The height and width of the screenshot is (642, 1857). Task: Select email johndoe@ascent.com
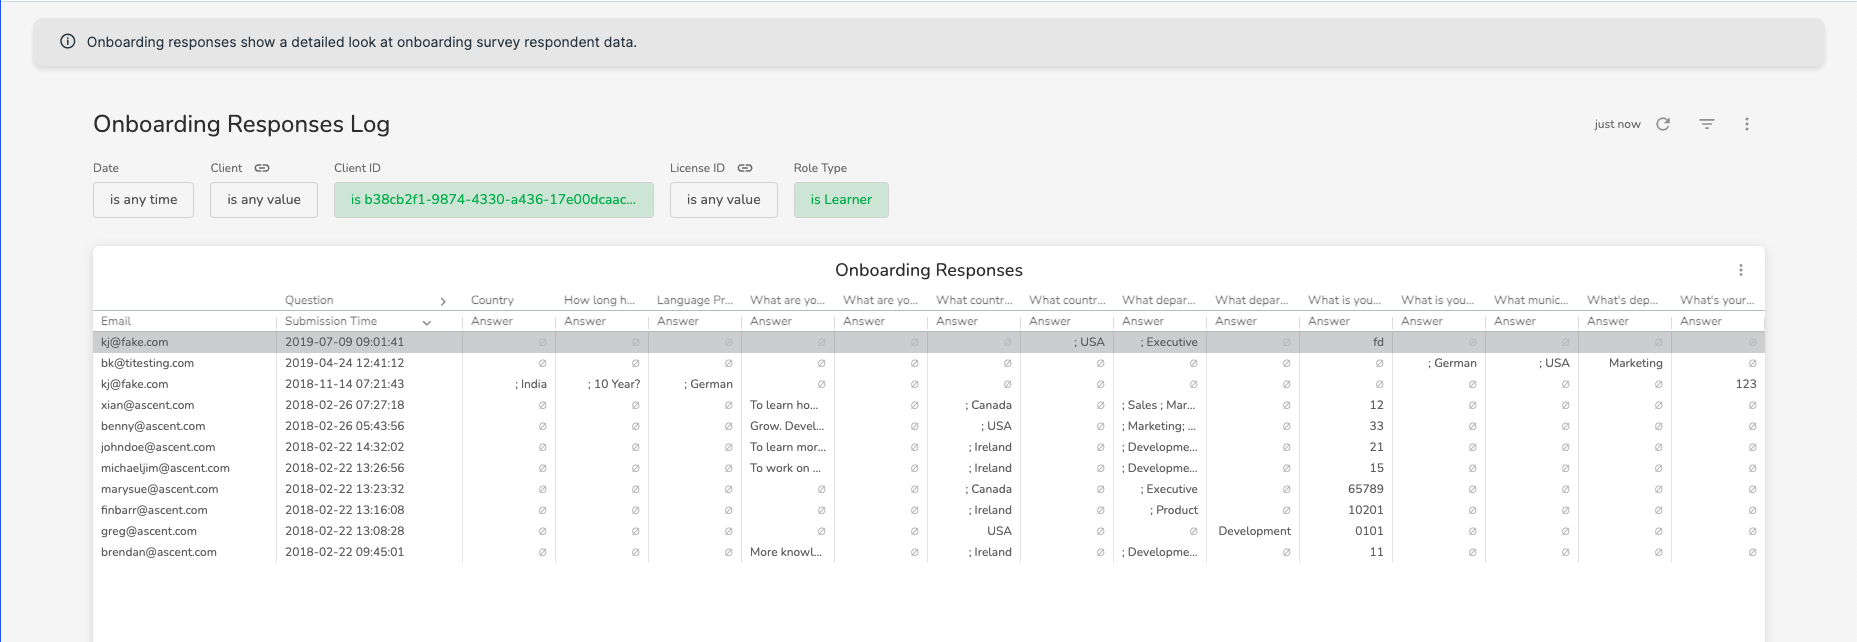click(158, 447)
